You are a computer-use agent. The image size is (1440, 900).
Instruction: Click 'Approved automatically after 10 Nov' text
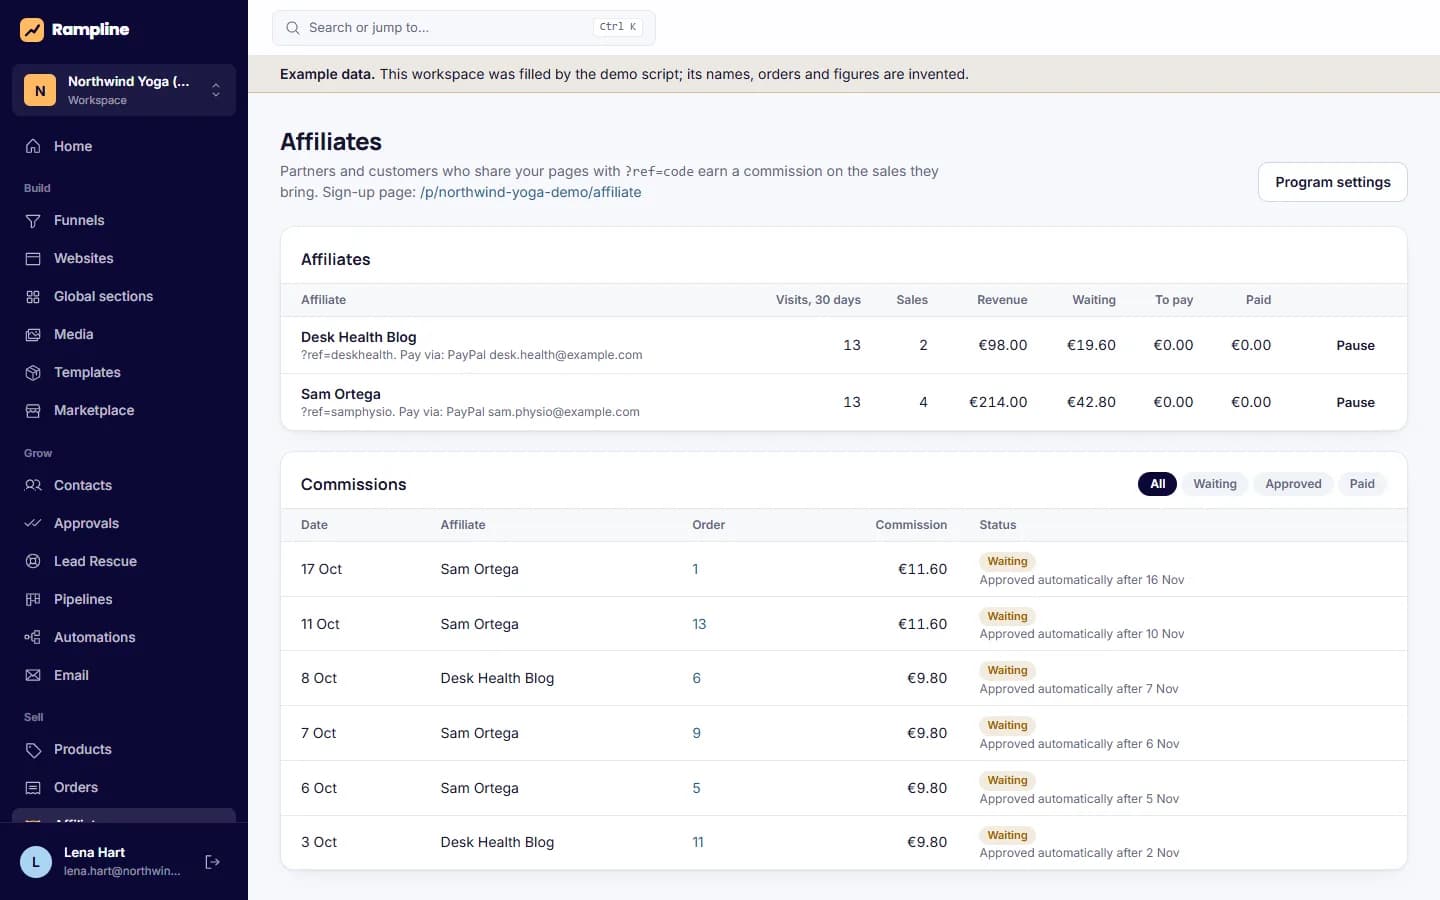click(x=1082, y=634)
